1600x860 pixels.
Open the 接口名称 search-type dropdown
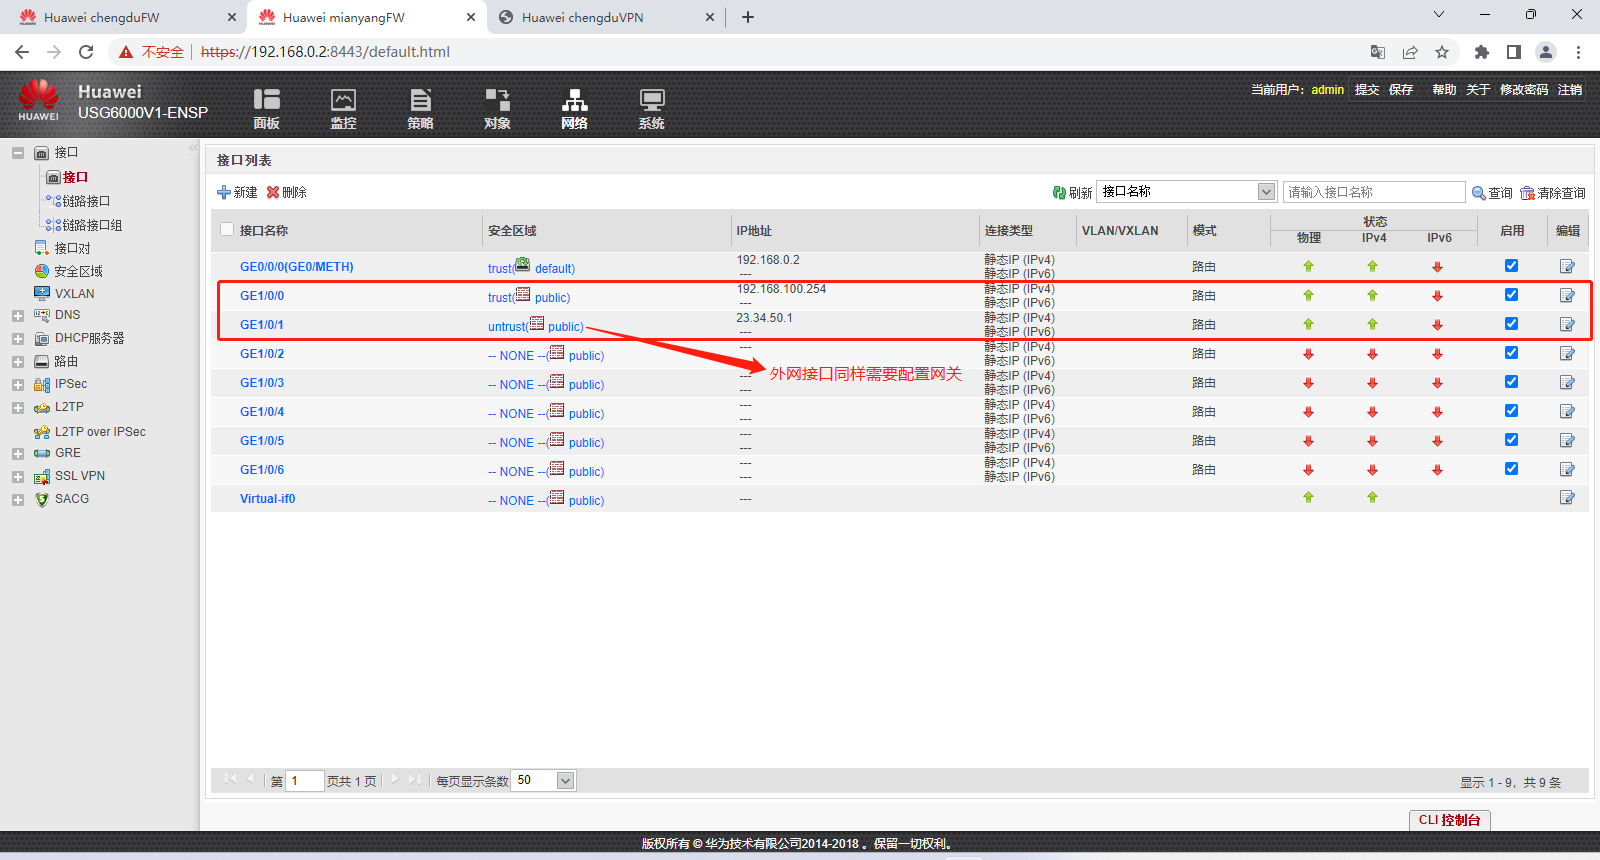(x=1186, y=192)
